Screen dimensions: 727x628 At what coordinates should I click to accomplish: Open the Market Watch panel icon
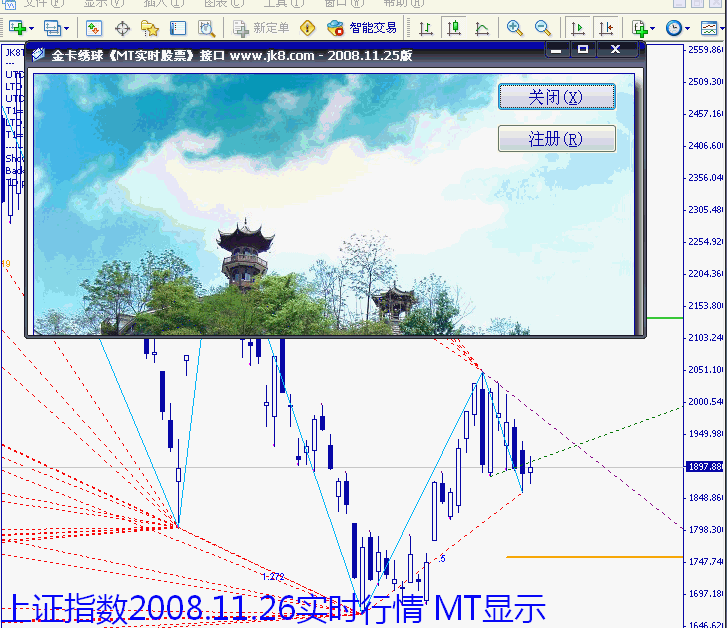(93, 28)
